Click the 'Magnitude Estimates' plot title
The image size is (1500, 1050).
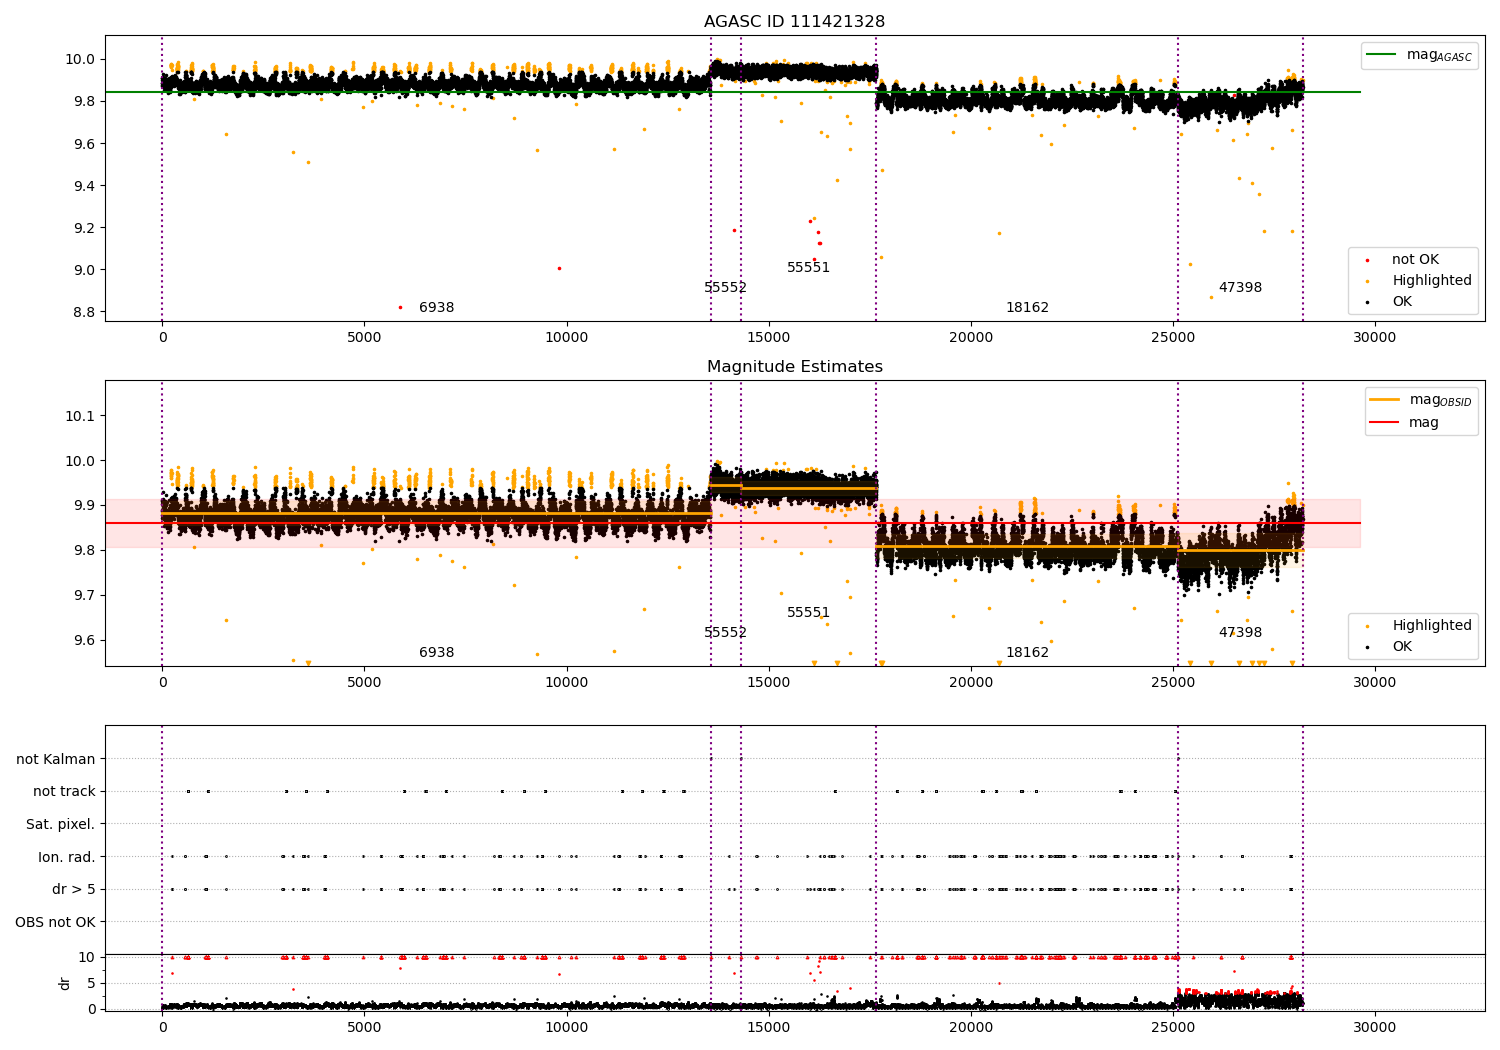tap(794, 367)
